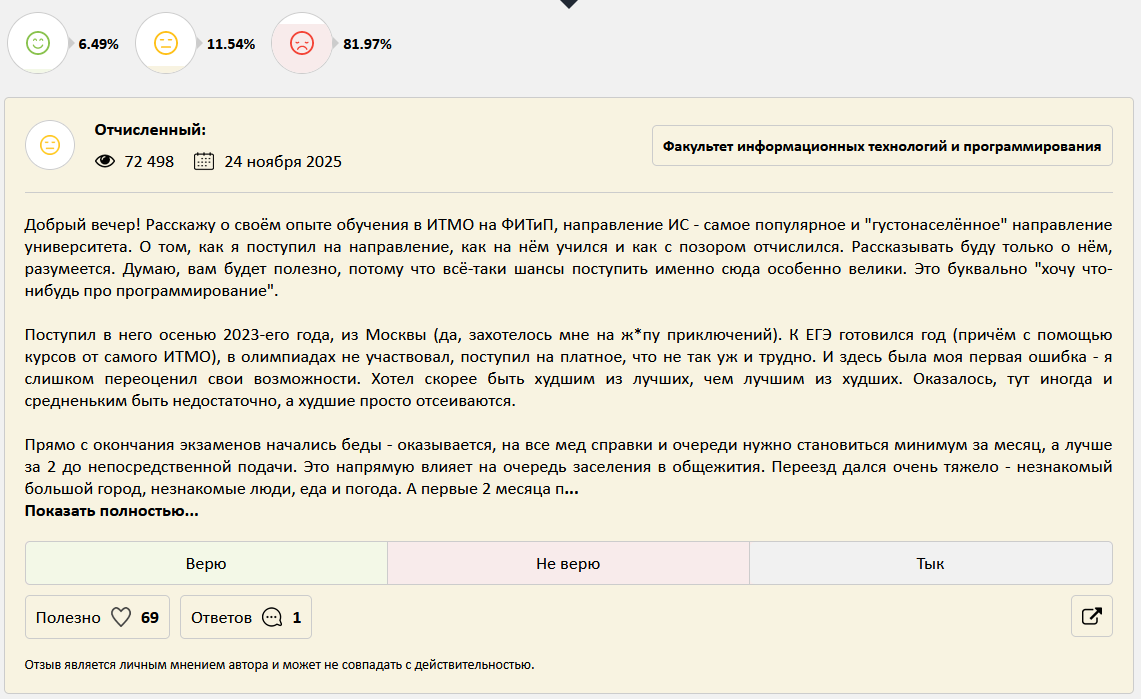Screen dimensions: 1141x699
Task: Click the red sad face rating icon
Action: [x=302, y=44]
